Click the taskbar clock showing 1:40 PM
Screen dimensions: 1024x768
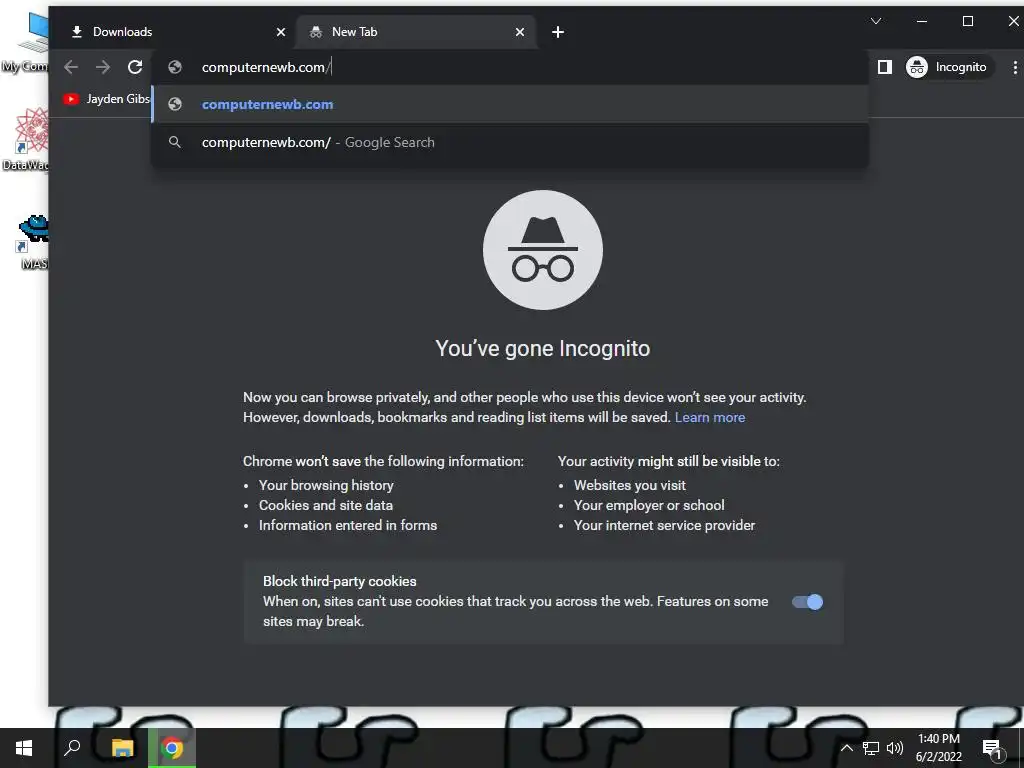click(x=938, y=748)
